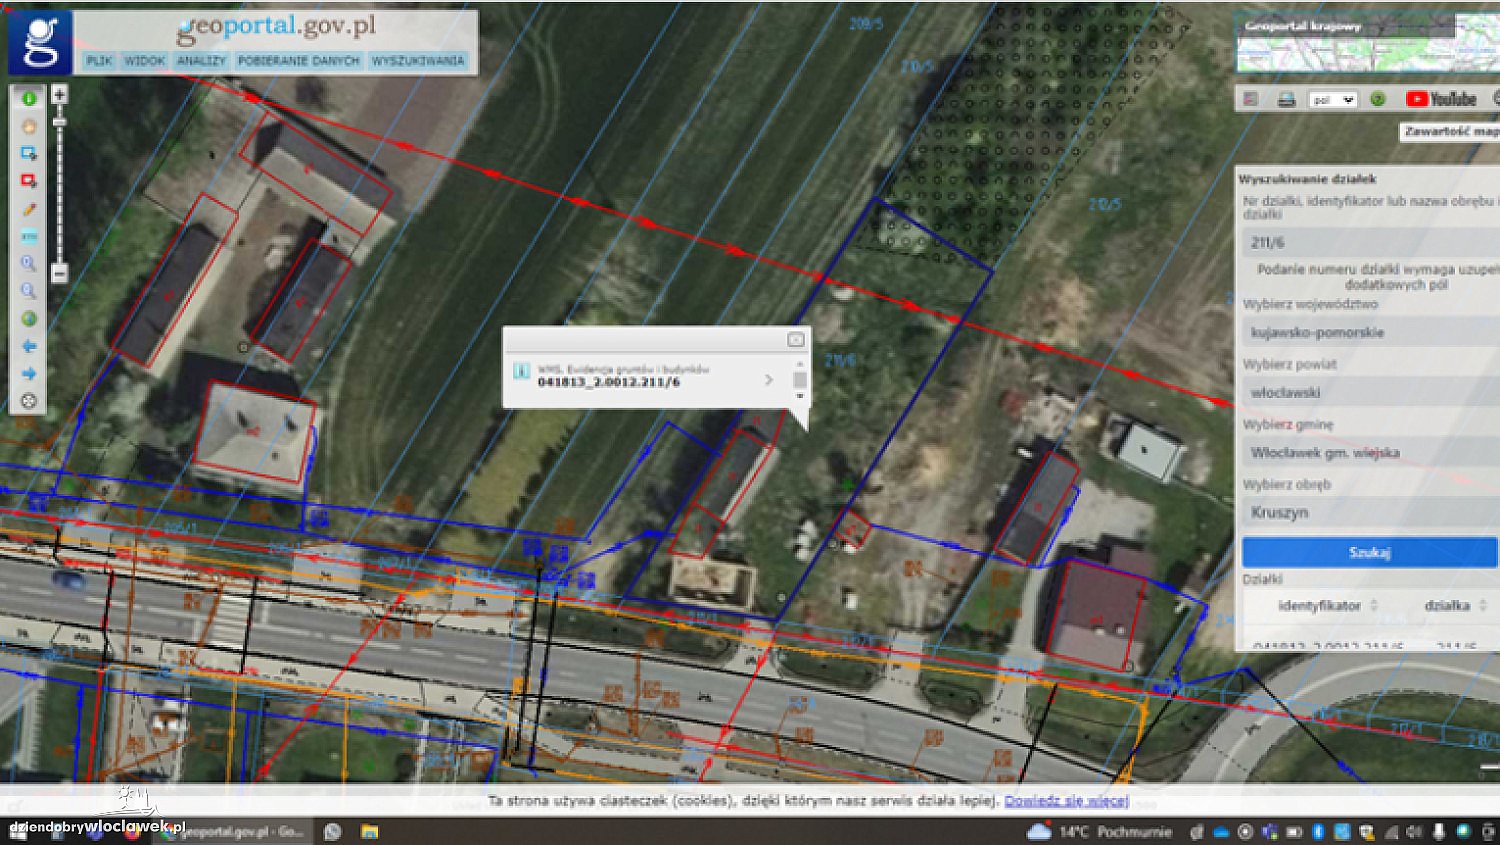Viewport: 1500px width, 845px height.
Task: Select the blue rectangle selection tool
Action: pyautogui.click(x=29, y=153)
